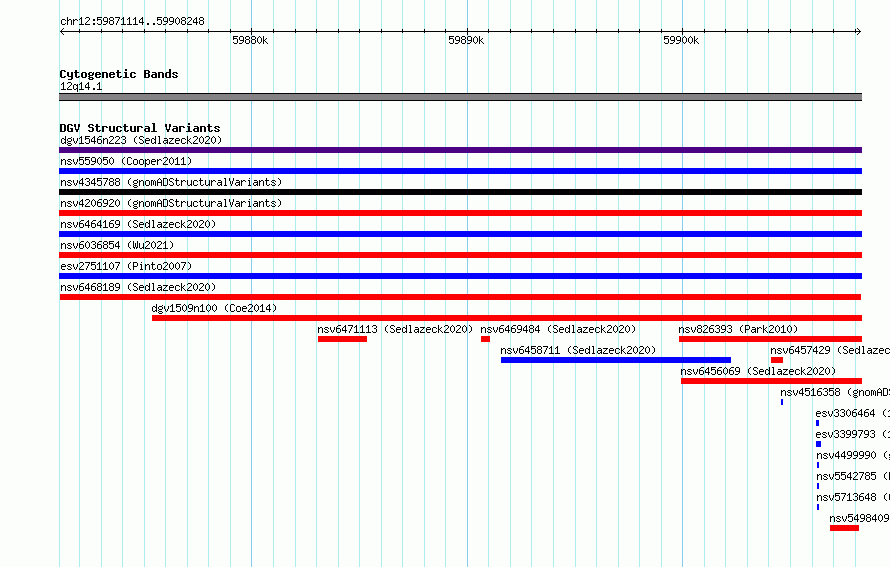
Task: Open variant nsv6468189 (Sedlazeck2020) label
Action: [138, 287]
